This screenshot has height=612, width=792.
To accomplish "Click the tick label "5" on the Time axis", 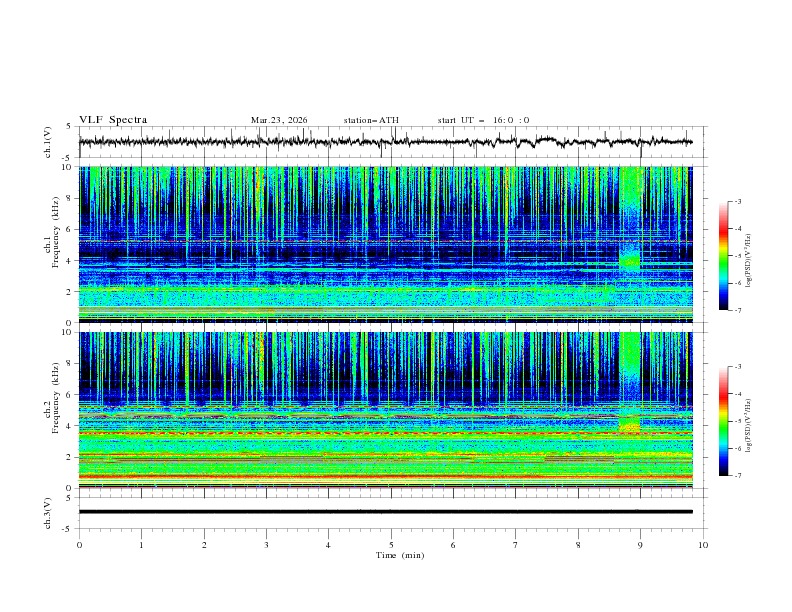I will click(391, 545).
